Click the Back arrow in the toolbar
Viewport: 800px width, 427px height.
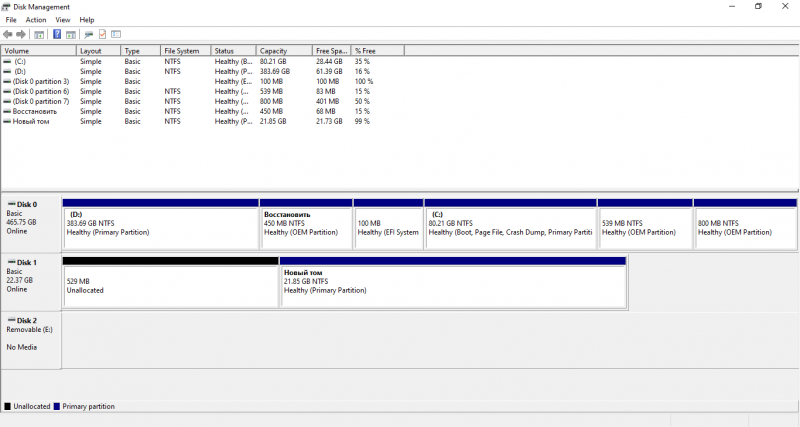[9, 34]
